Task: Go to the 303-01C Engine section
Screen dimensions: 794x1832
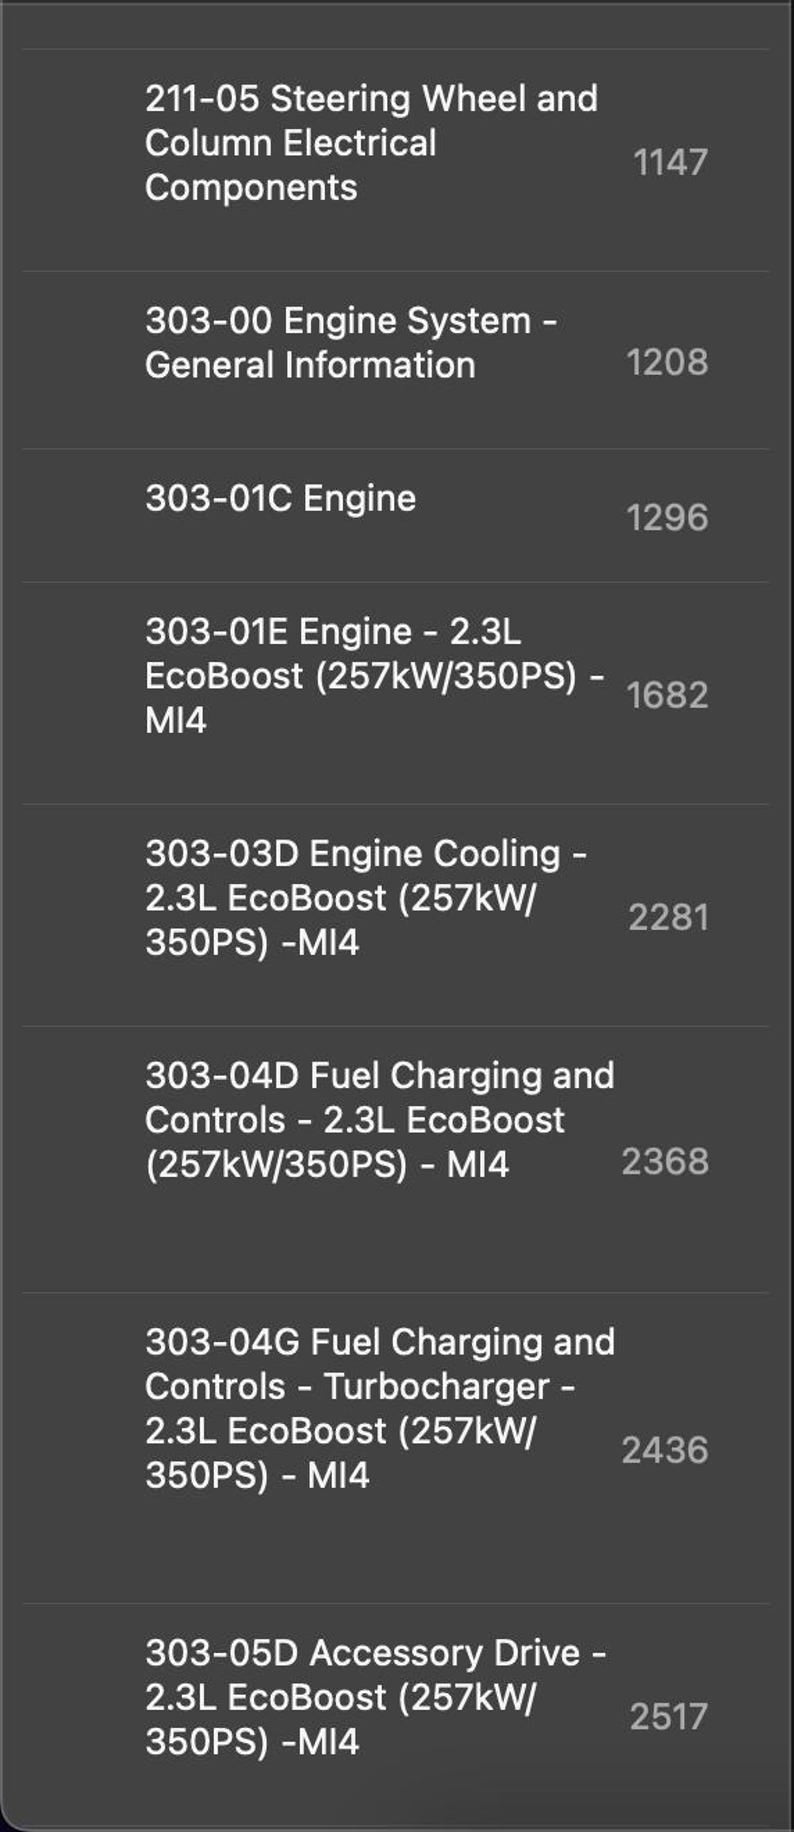Action: [281, 498]
